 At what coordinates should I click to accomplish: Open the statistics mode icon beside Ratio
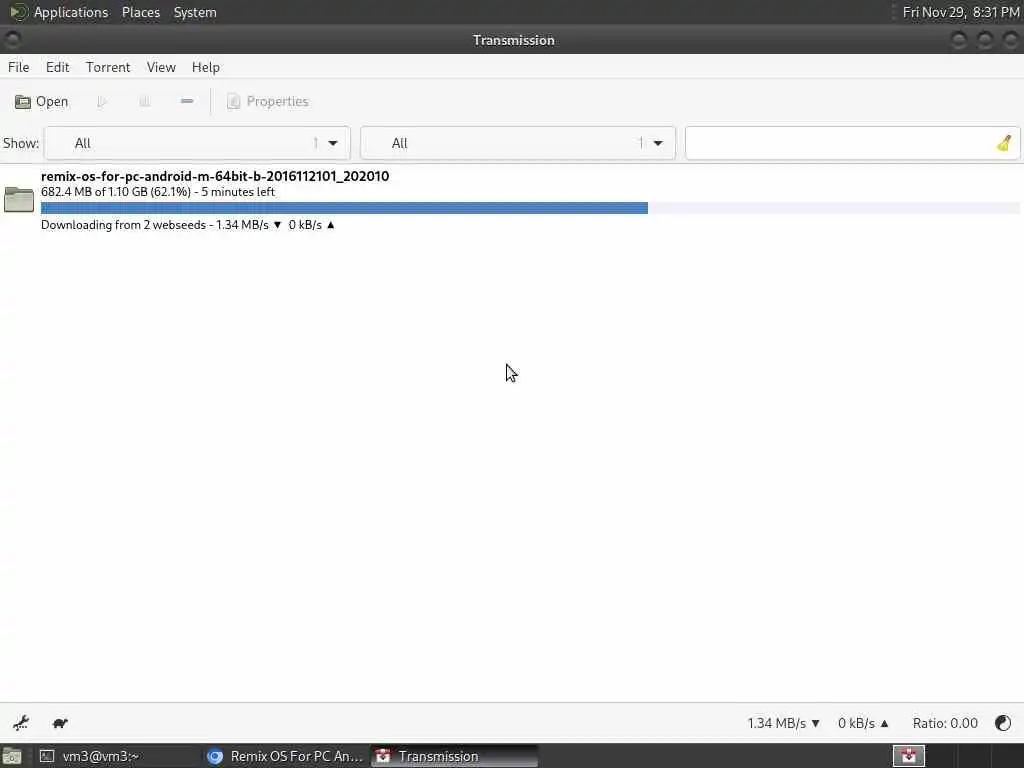pyautogui.click(x=1002, y=723)
